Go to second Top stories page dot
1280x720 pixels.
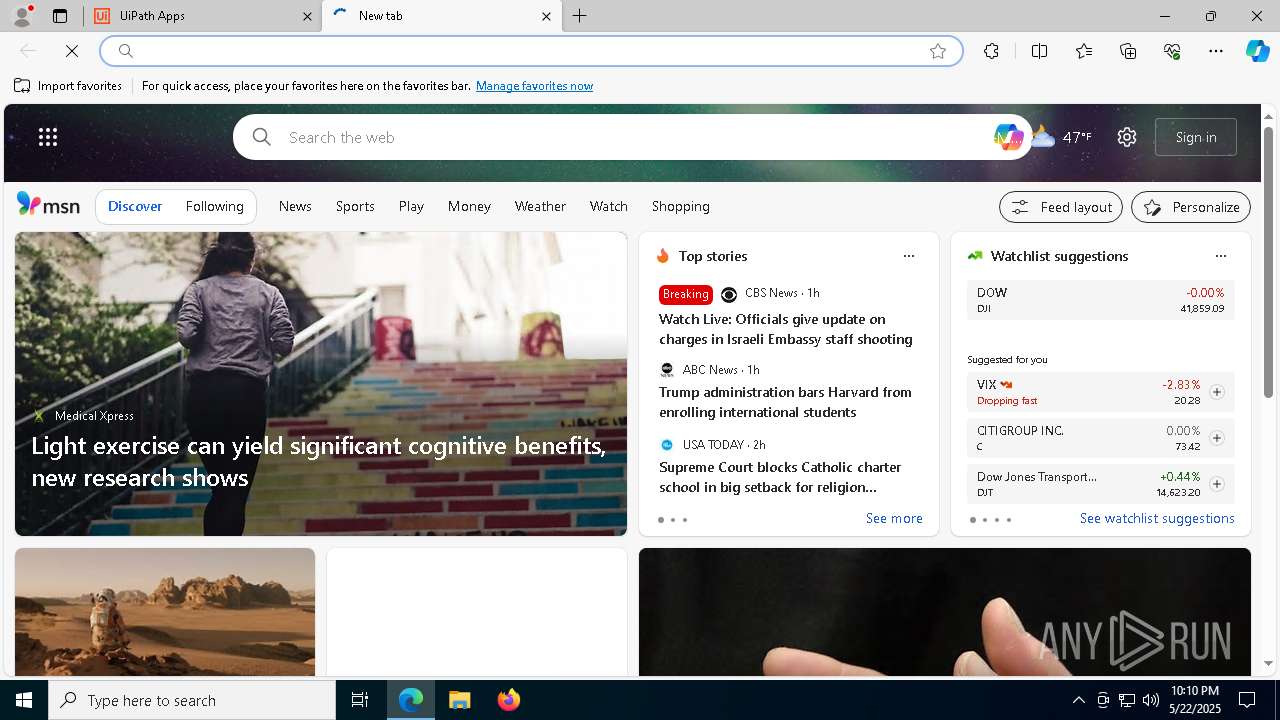point(673,520)
